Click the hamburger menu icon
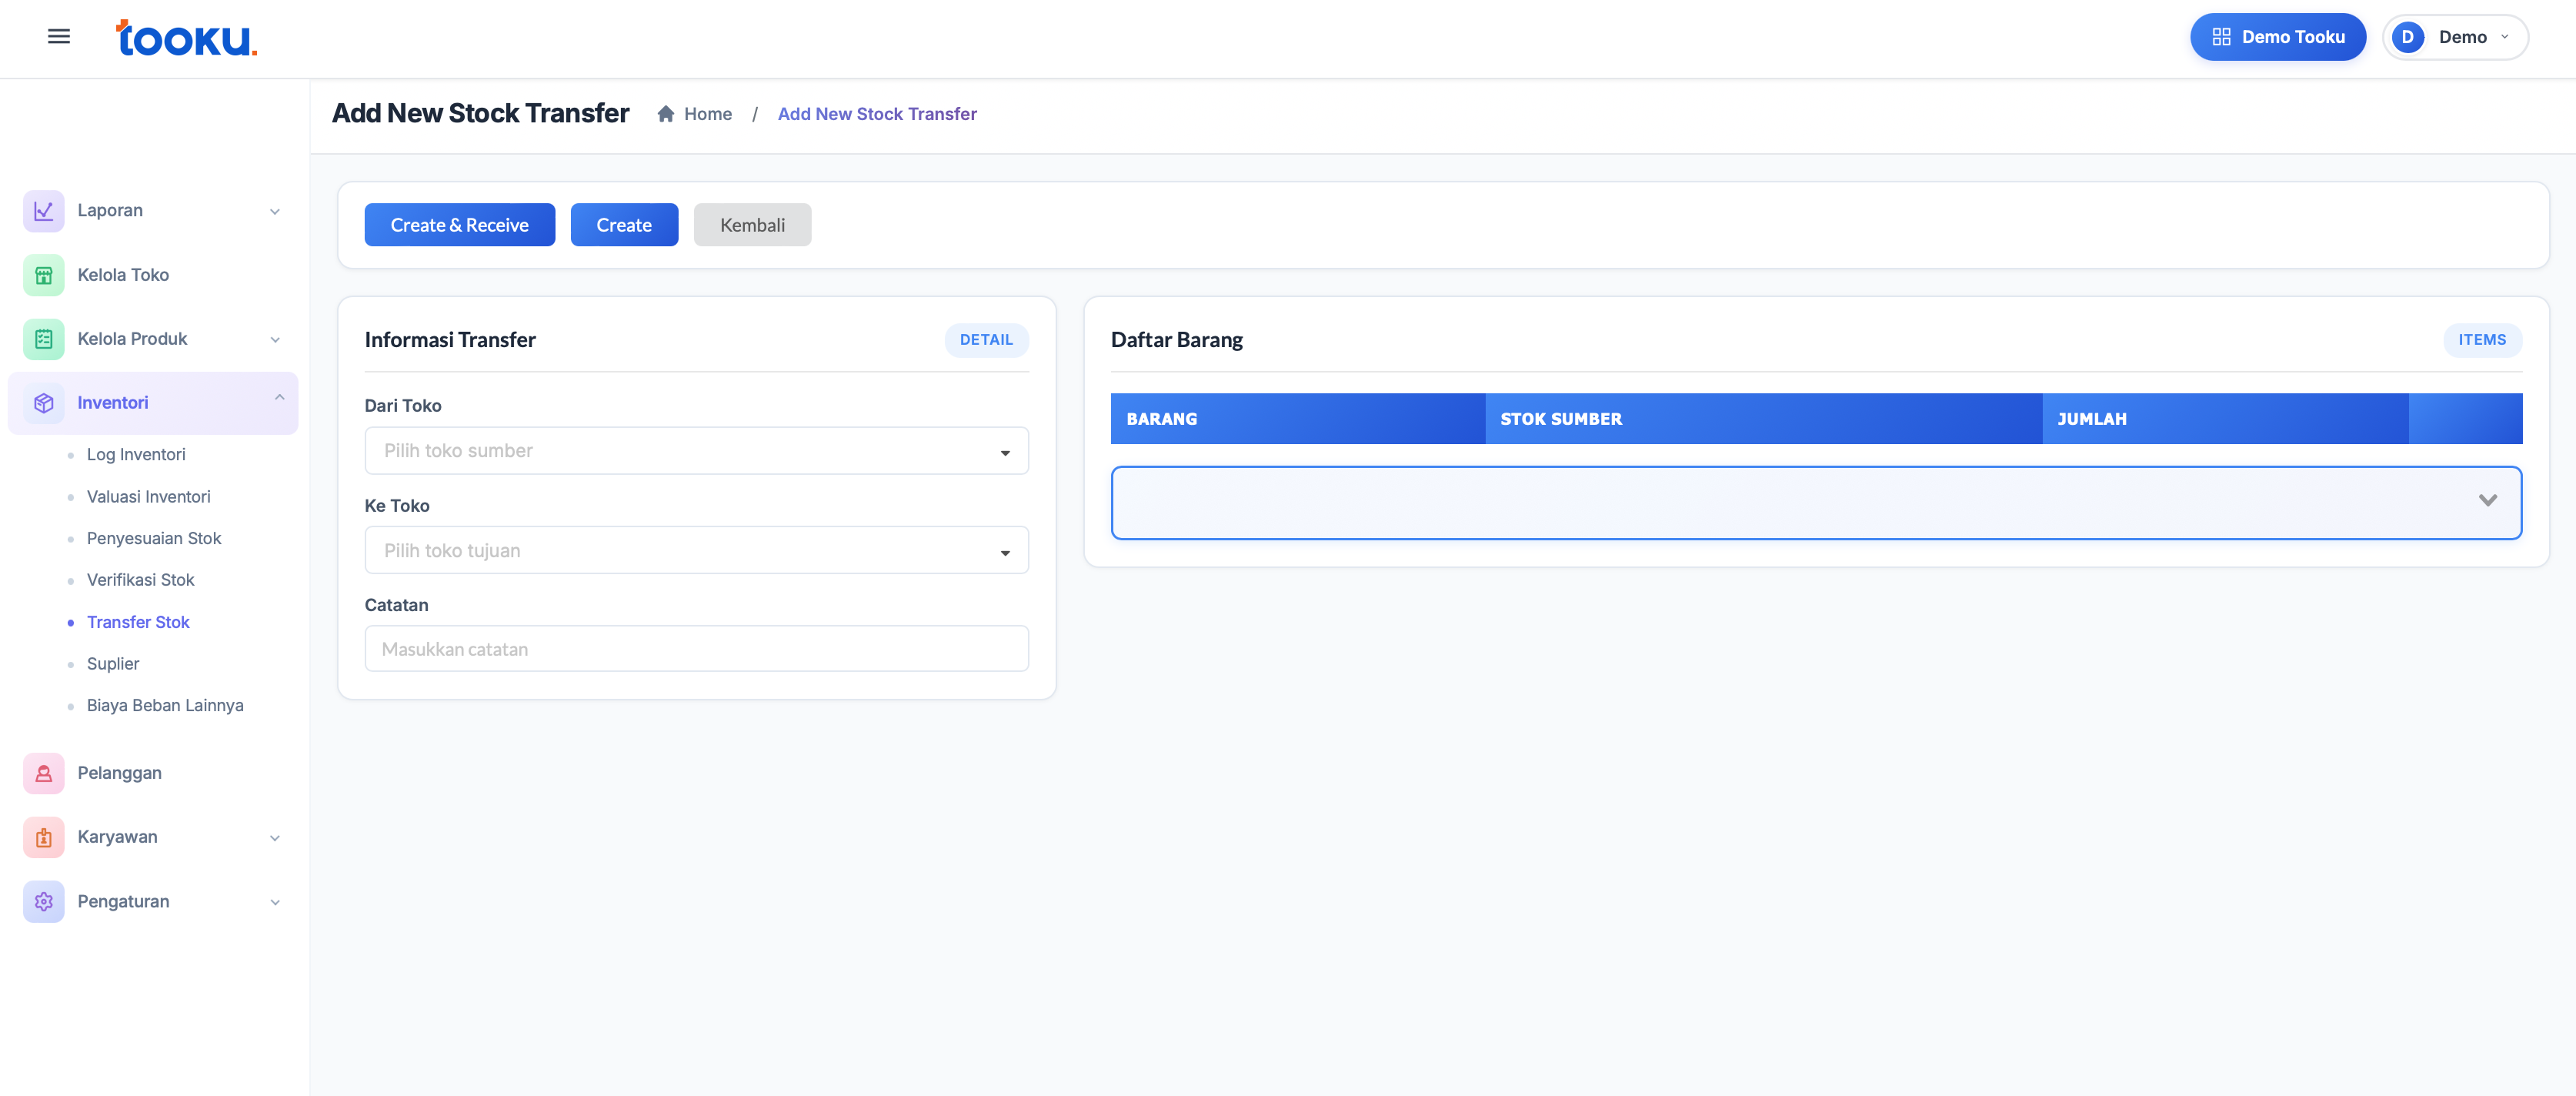The width and height of the screenshot is (2576, 1096). [59, 37]
